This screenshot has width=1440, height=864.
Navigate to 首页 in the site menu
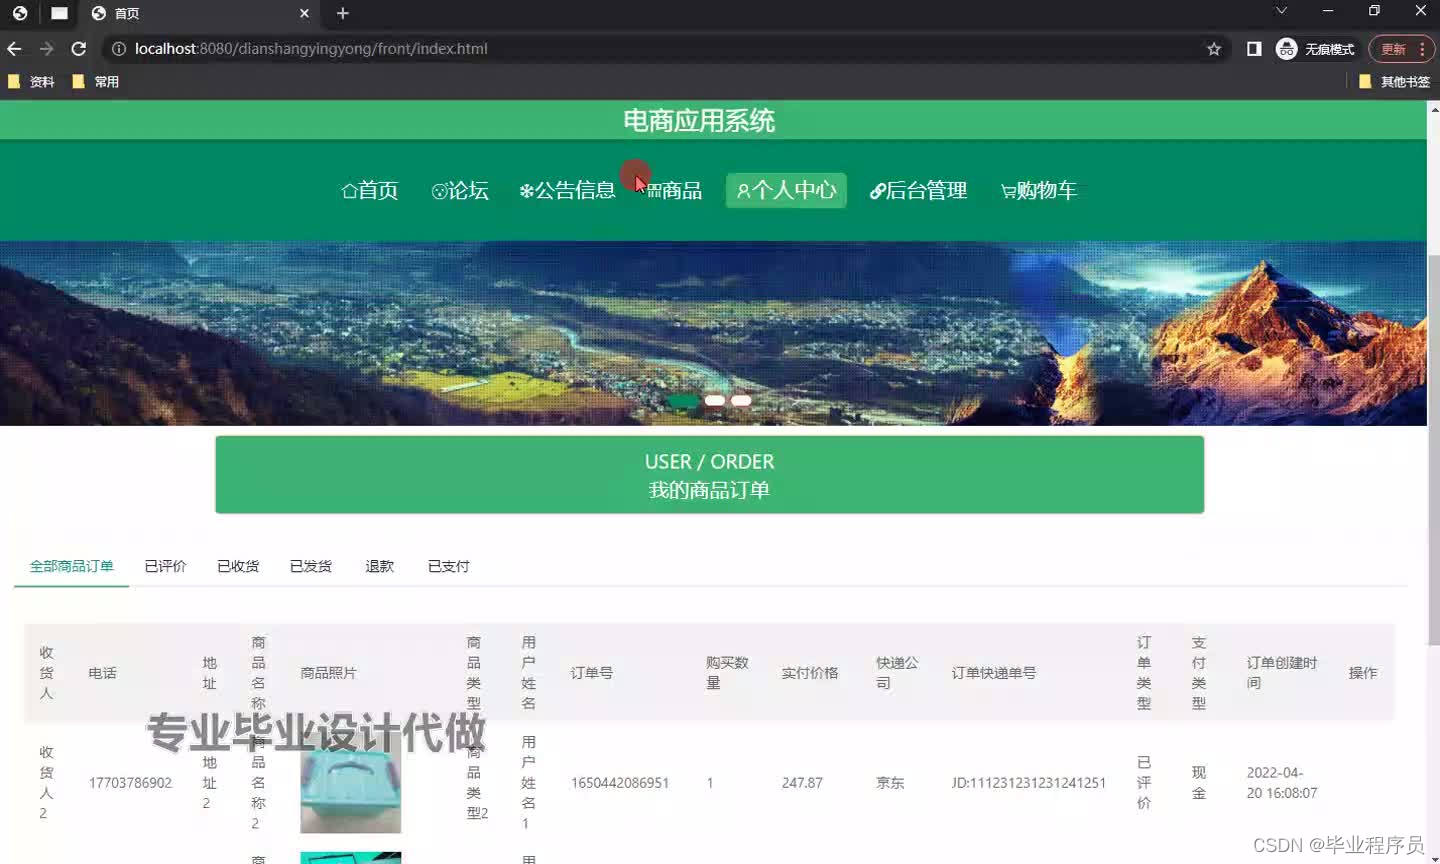(x=370, y=190)
